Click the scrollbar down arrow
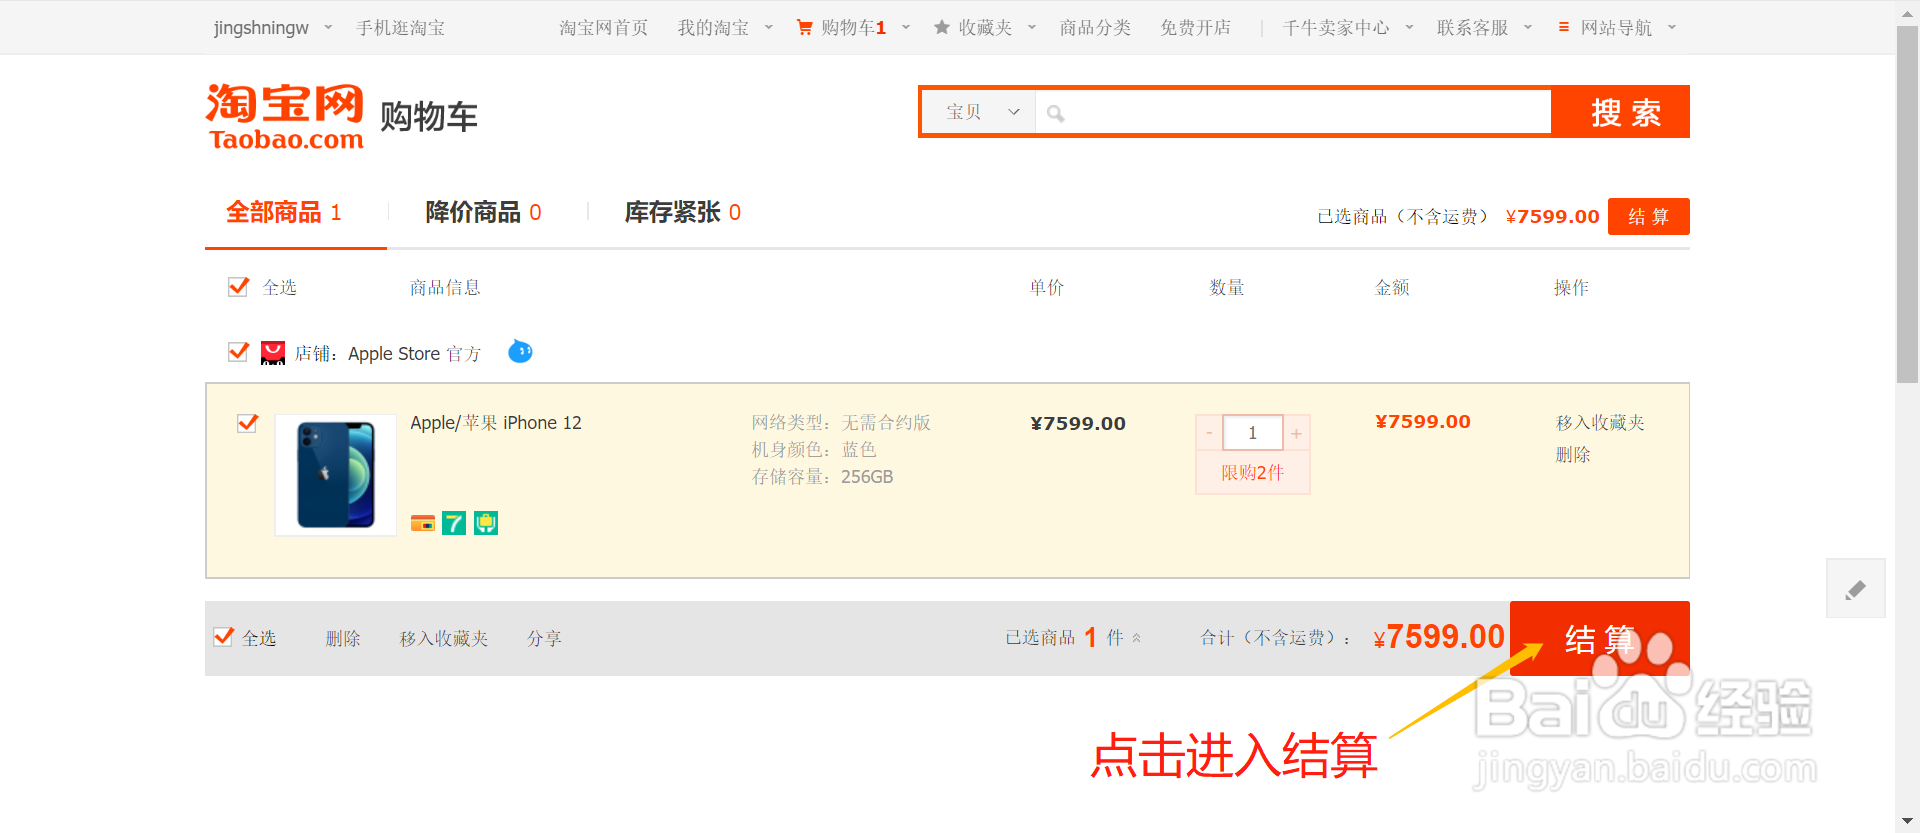 point(1907,822)
